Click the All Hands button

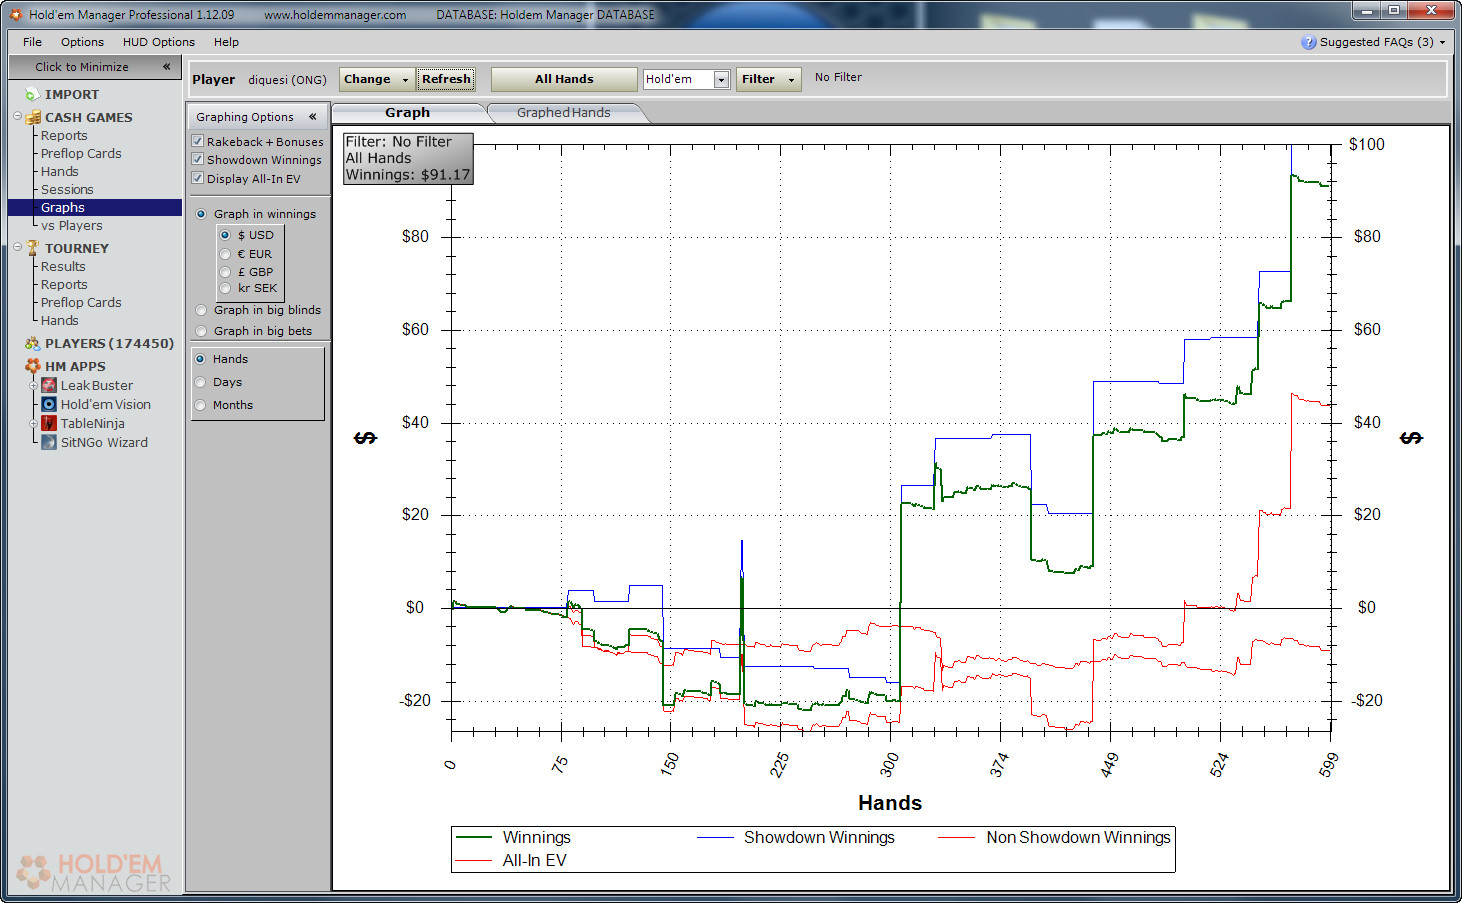point(564,79)
